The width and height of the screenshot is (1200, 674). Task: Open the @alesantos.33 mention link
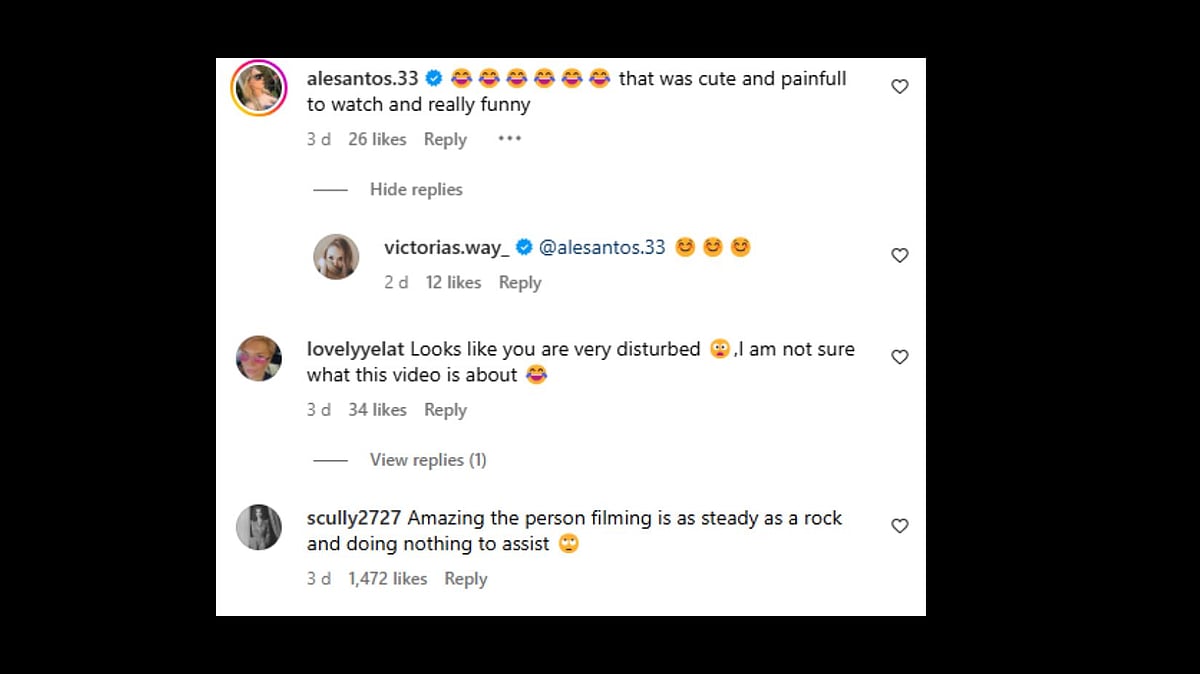tap(602, 247)
